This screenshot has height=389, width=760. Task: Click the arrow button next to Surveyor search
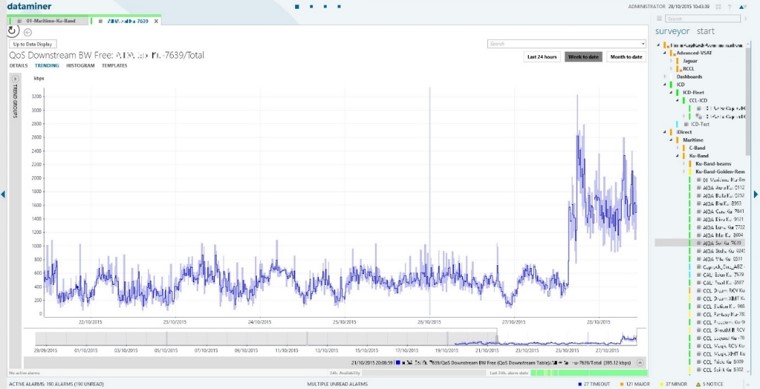point(745,18)
